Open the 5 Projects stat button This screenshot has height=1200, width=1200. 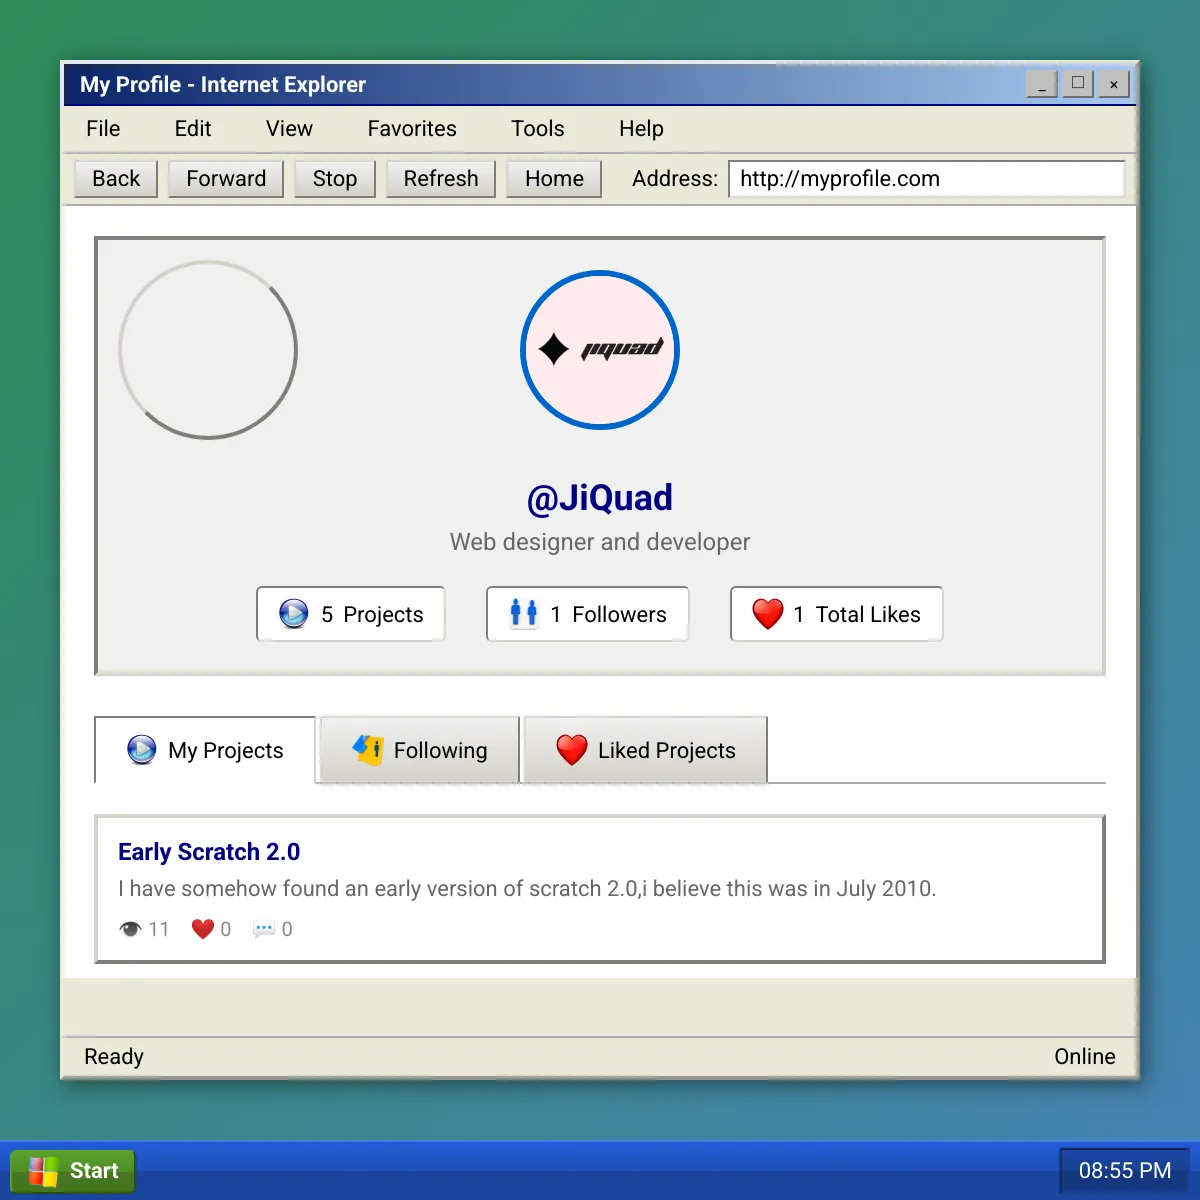point(351,614)
